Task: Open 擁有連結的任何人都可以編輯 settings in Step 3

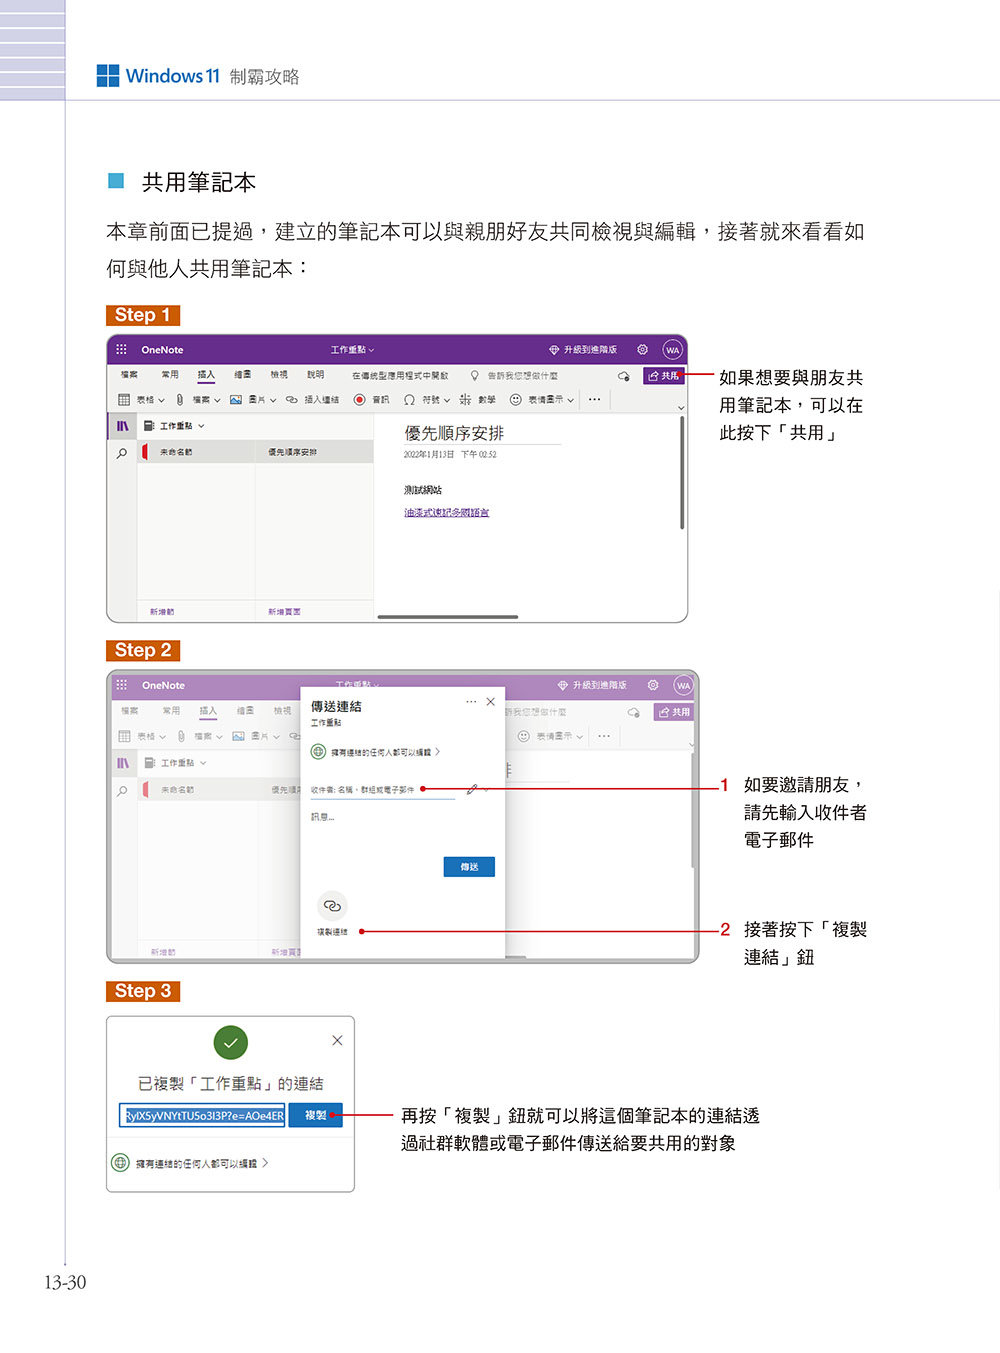Action: pyautogui.click(x=190, y=1163)
